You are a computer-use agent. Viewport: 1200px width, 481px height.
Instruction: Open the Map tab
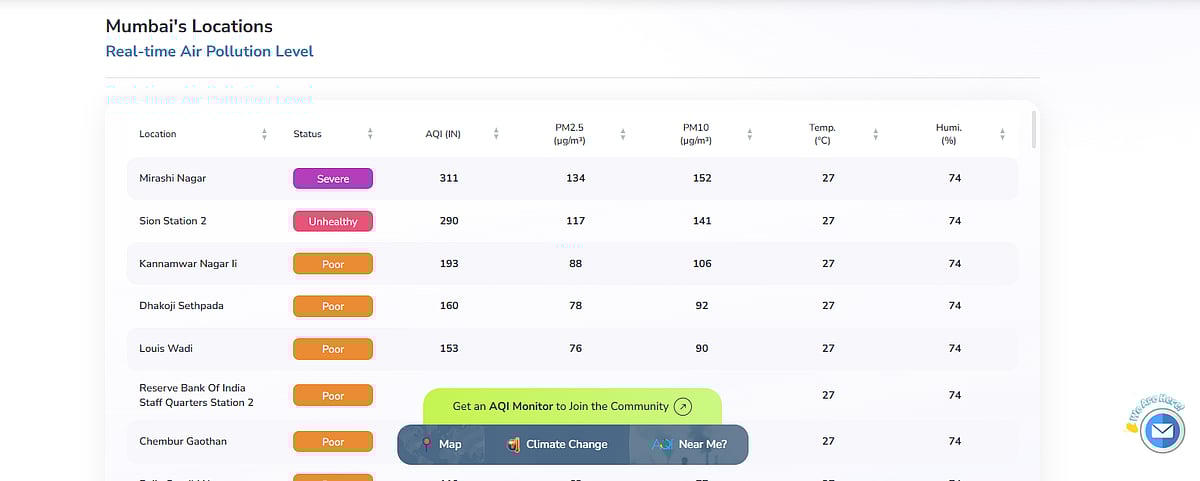tap(441, 444)
